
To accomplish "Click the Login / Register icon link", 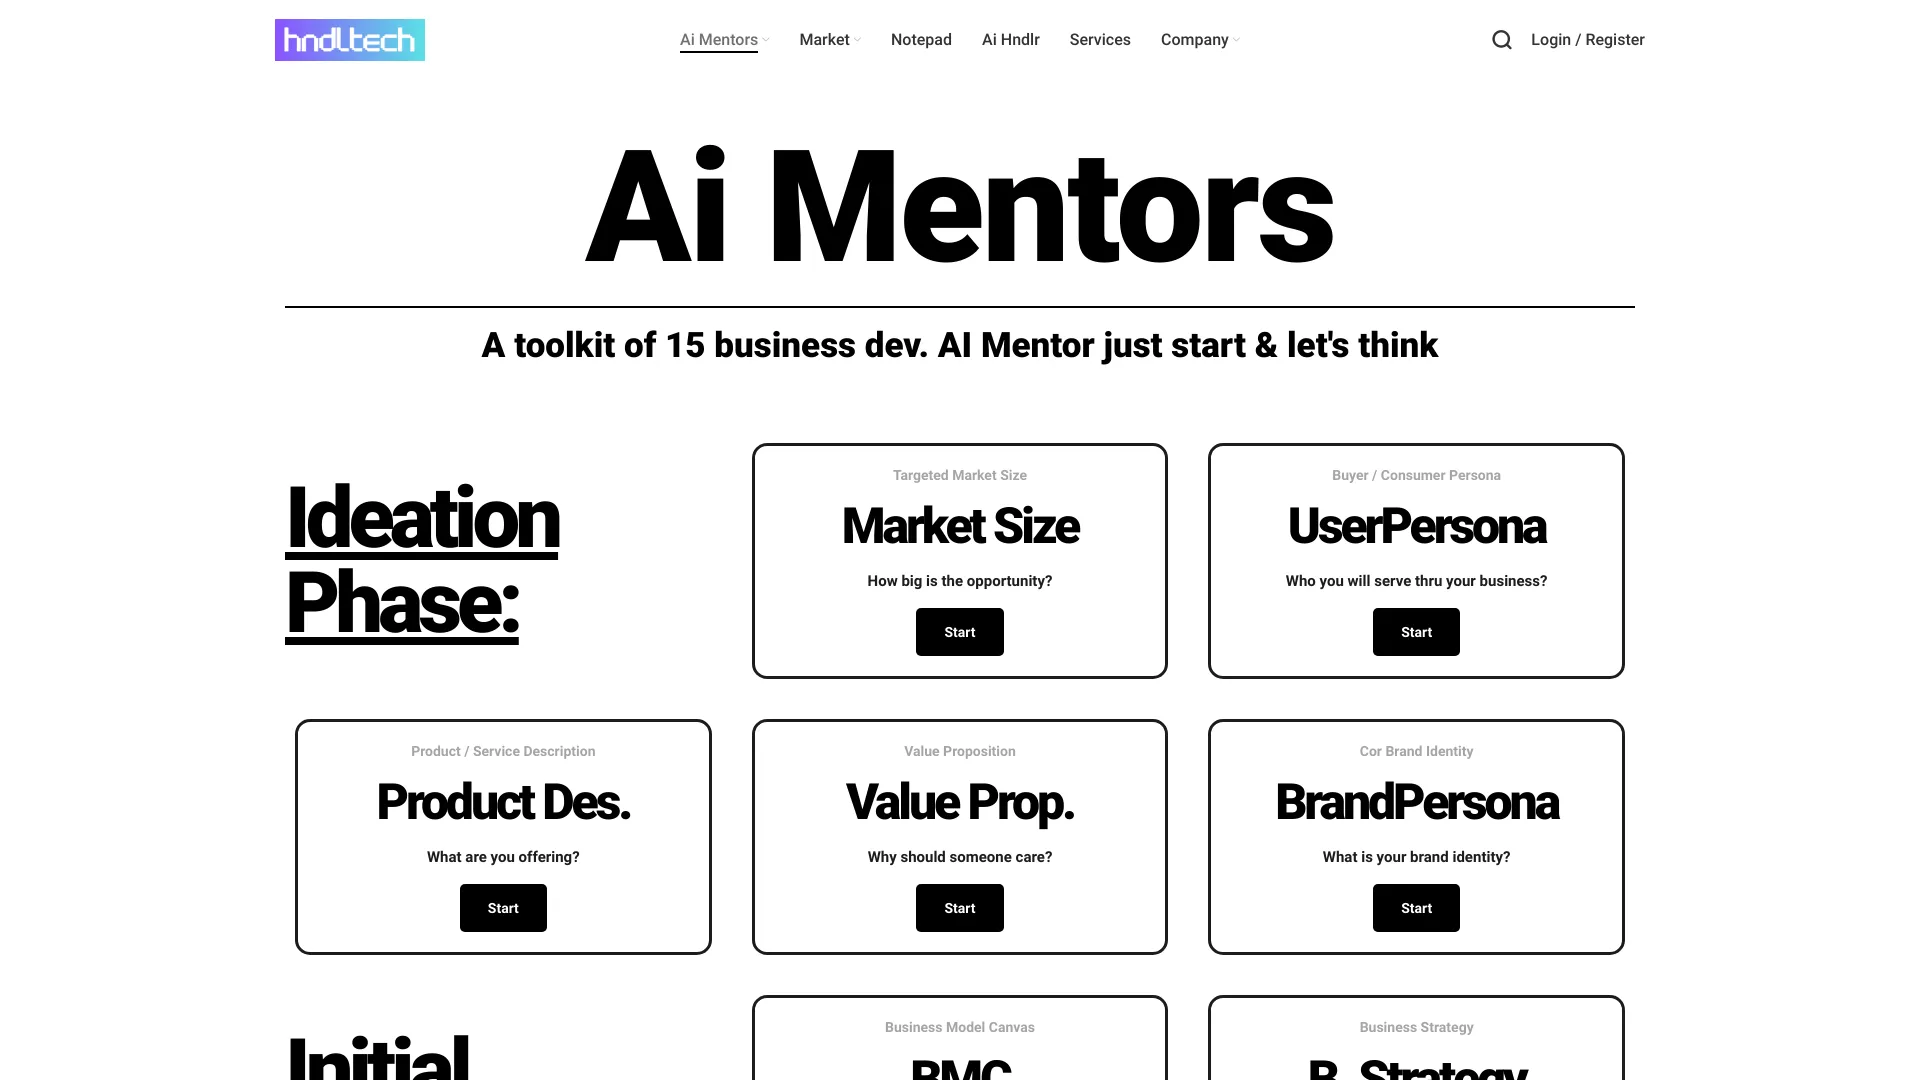I will [1588, 38].
